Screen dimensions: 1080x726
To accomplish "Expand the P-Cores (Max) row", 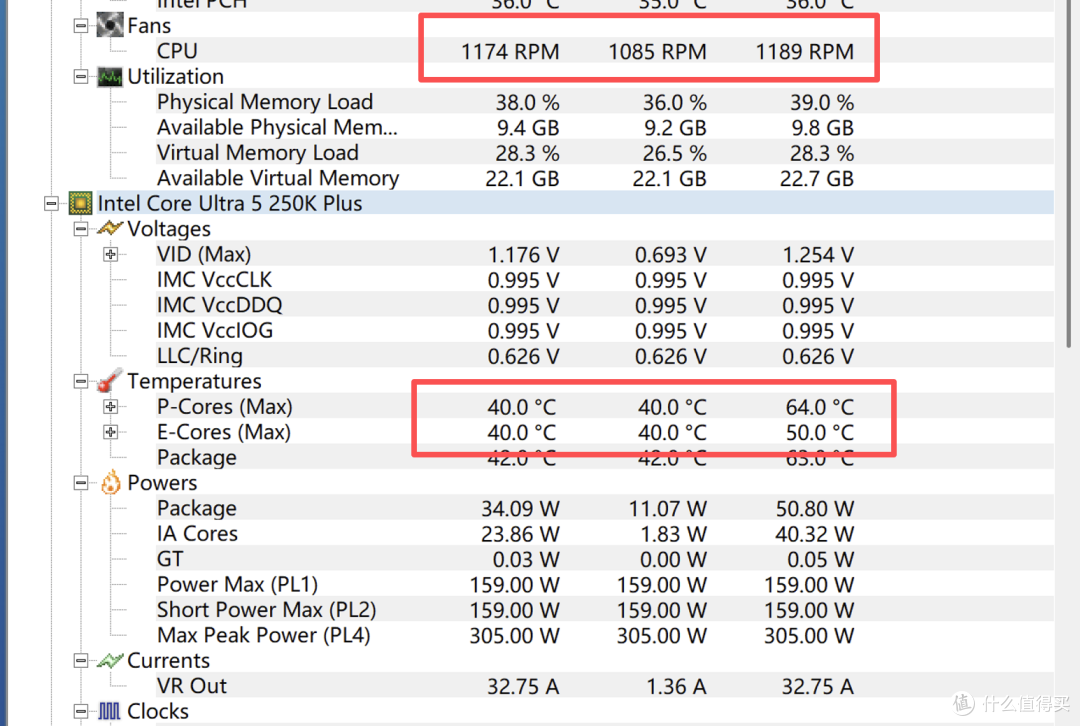I will click(x=110, y=406).
